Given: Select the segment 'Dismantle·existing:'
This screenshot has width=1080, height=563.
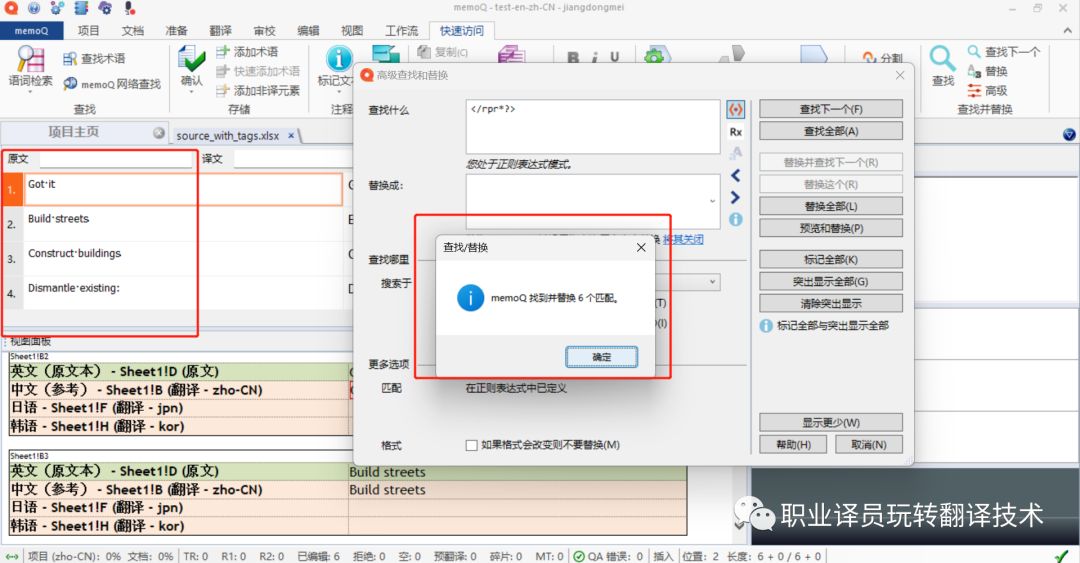Looking at the screenshot, I should [x=74, y=288].
